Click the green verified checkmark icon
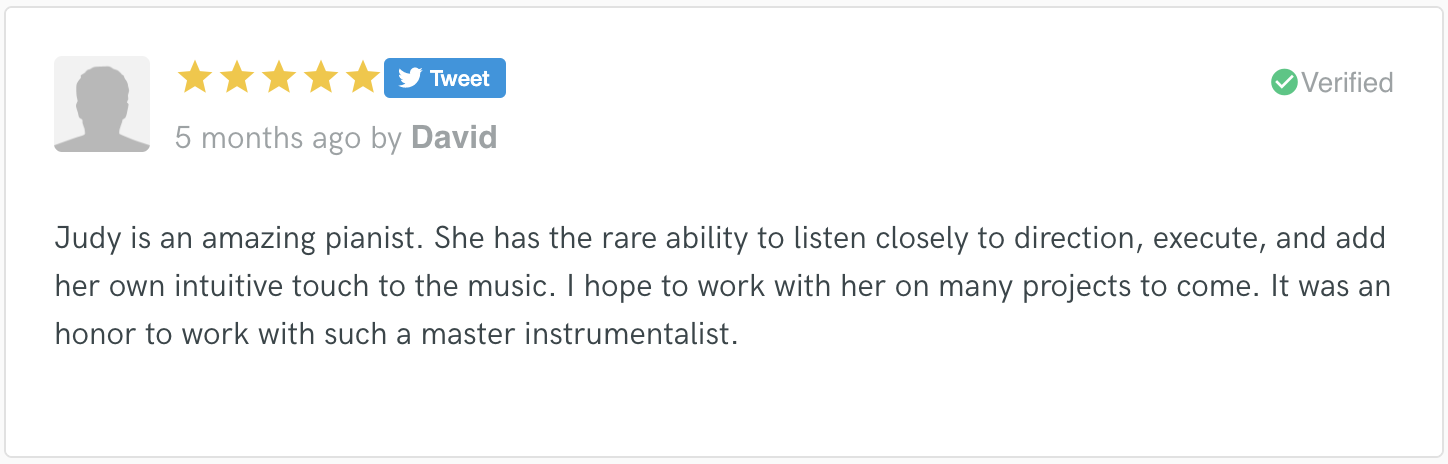Viewport: 1448px width, 464px height. coord(1284,82)
